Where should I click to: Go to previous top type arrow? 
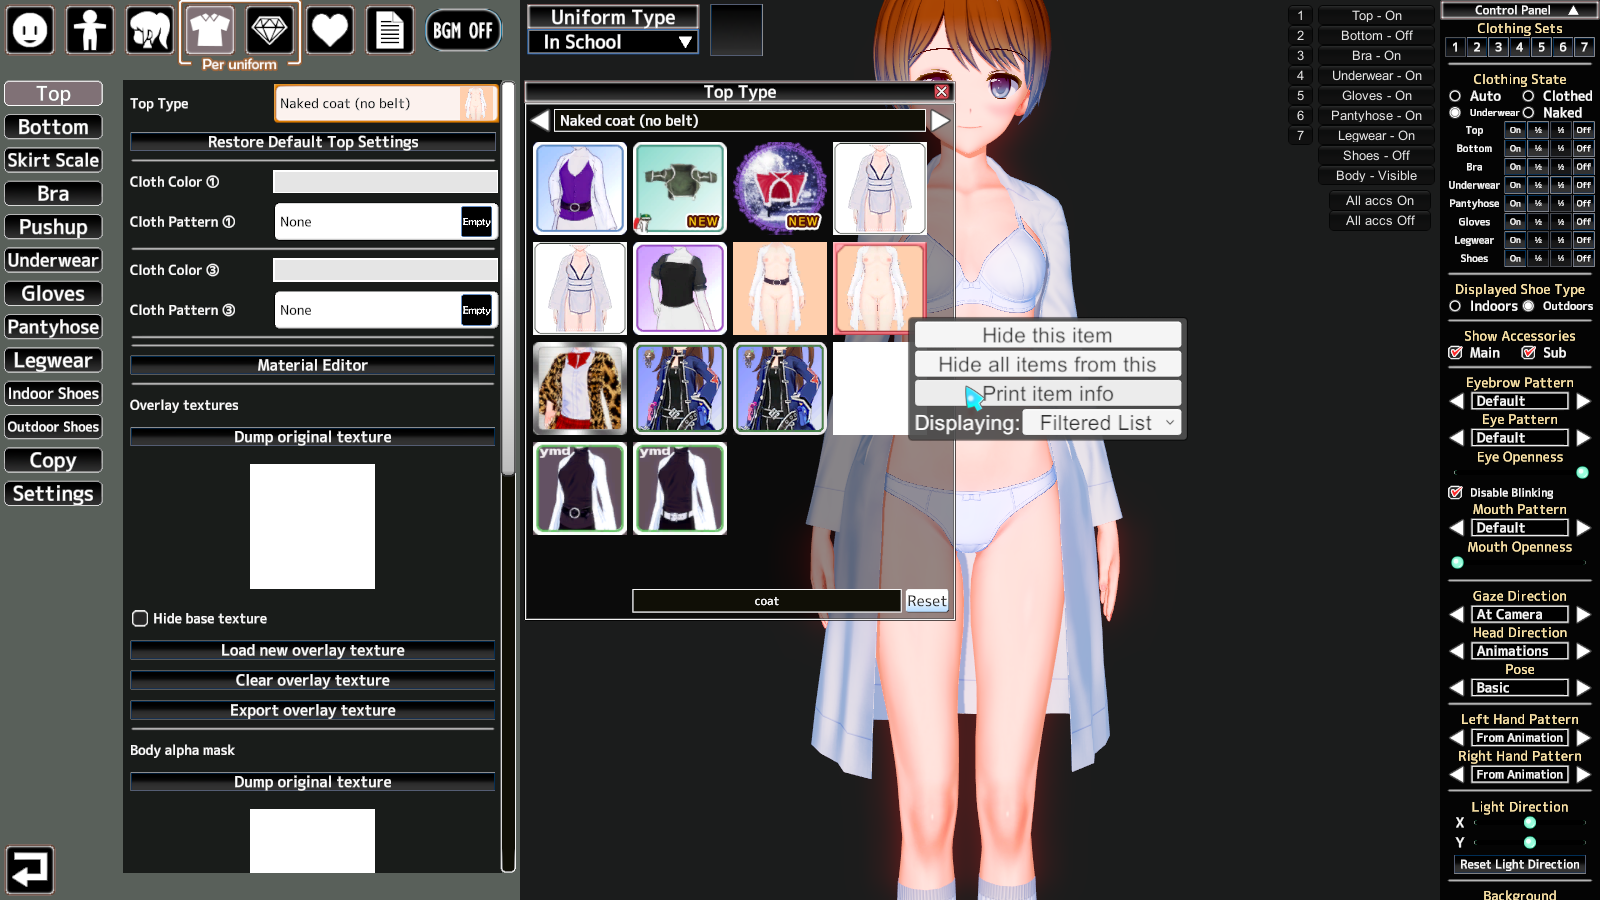click(x=540, y=121)
